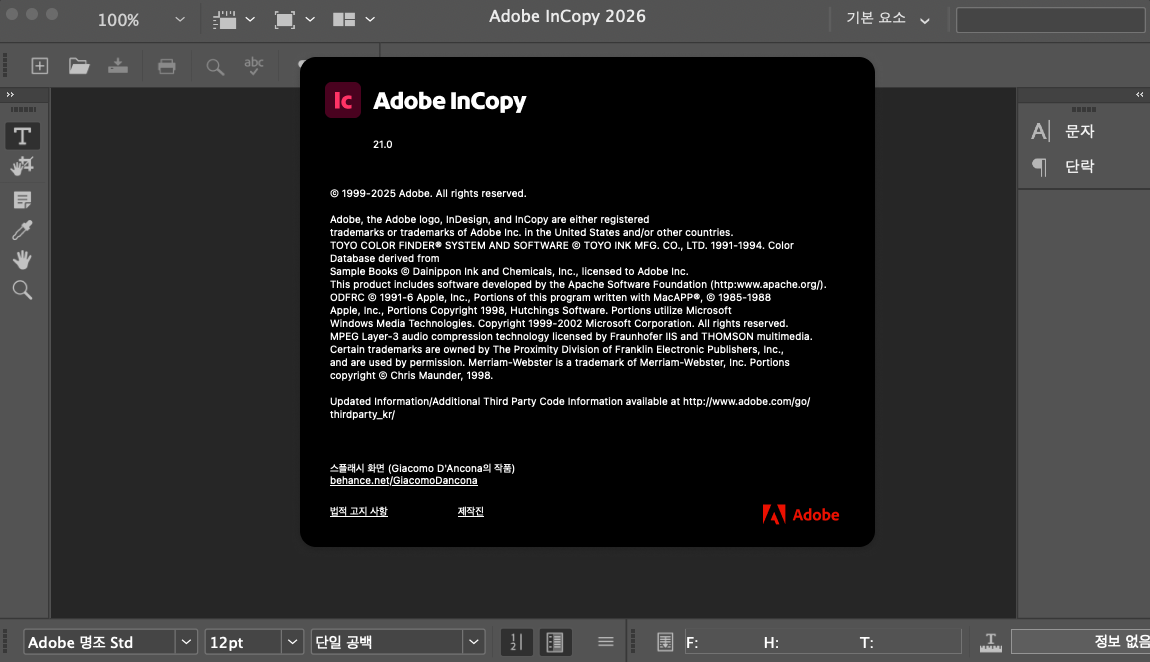Open the 12pt font size dropdown
Viewport: 1150px width, 662px height.
click(292, 642)
